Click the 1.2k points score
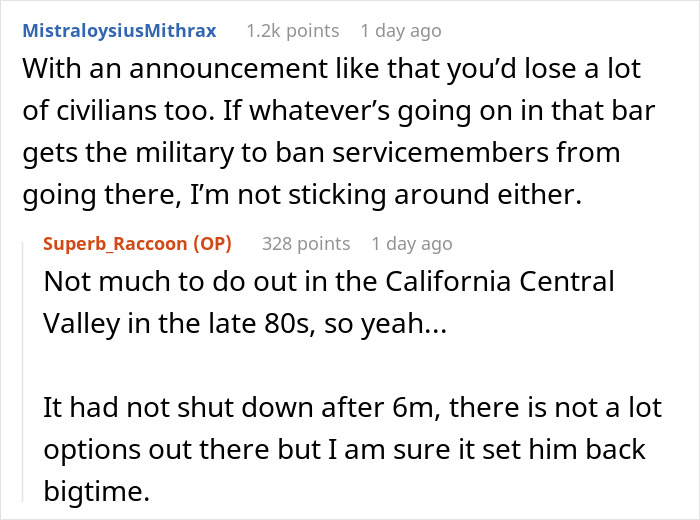 (x=293, y=31)
